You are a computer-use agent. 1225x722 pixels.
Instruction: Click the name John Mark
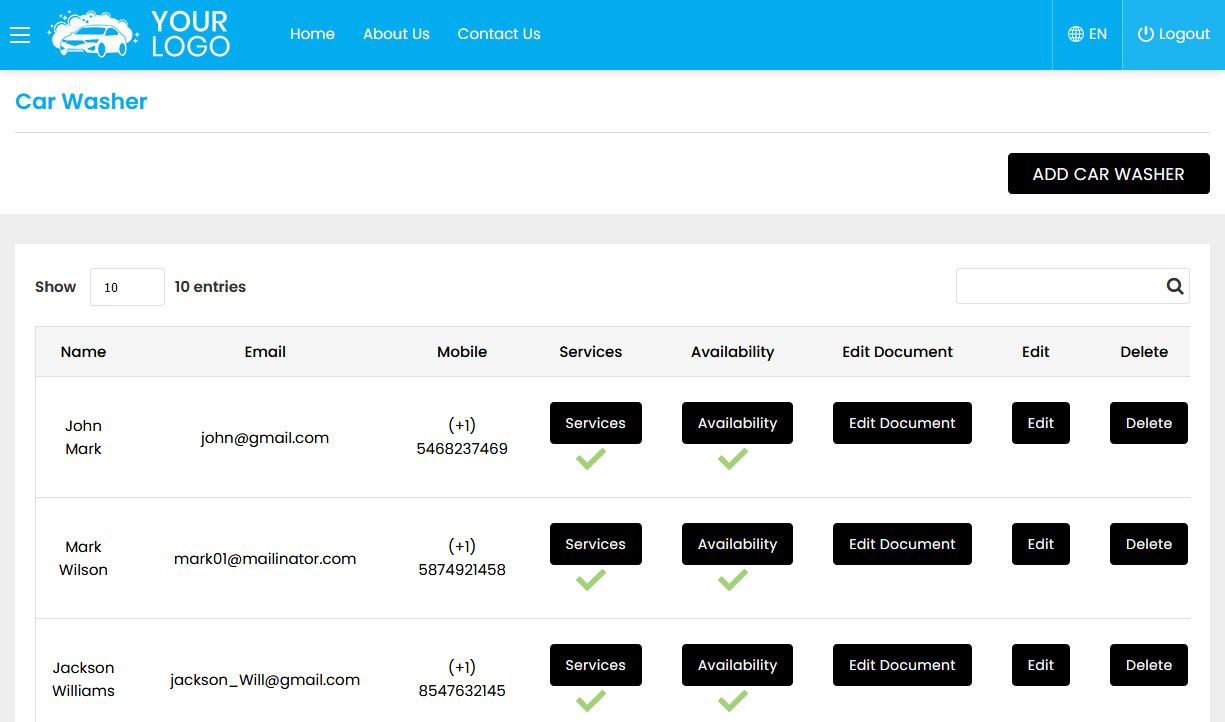[83, 437]
